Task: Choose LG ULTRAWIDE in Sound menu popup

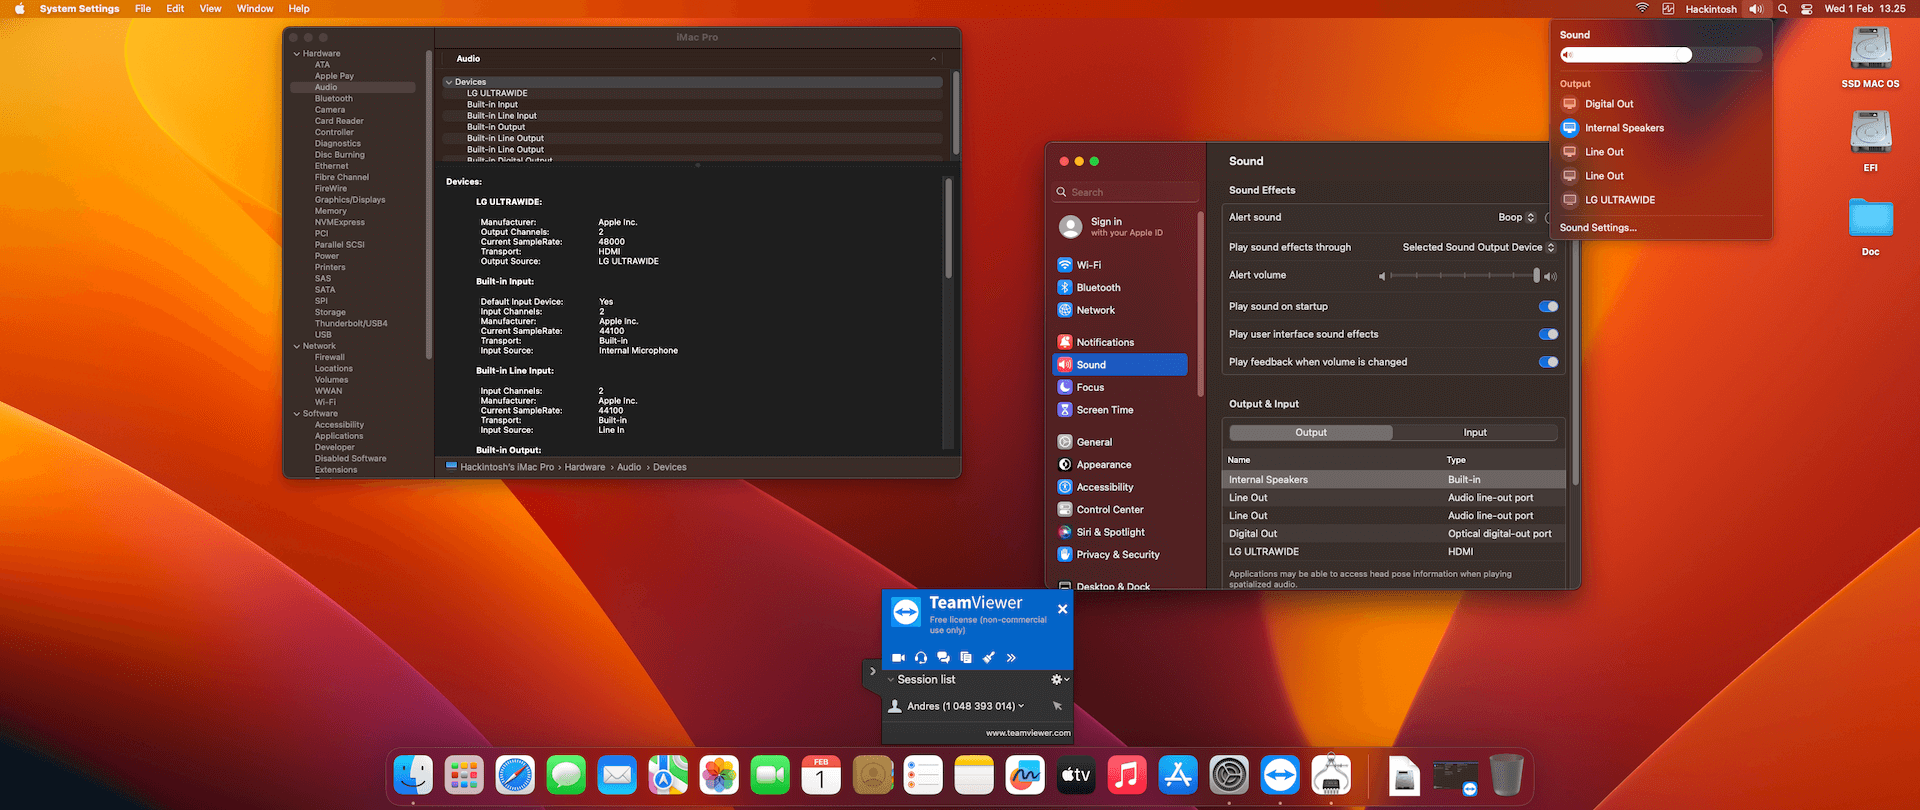Action: [1660, 200]
